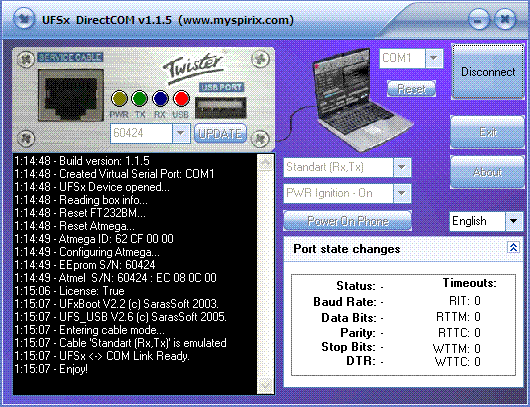This screenshot has width=530, height=407.
Task: Click the 'RIT: 0' value
Action: coord(464,301)
